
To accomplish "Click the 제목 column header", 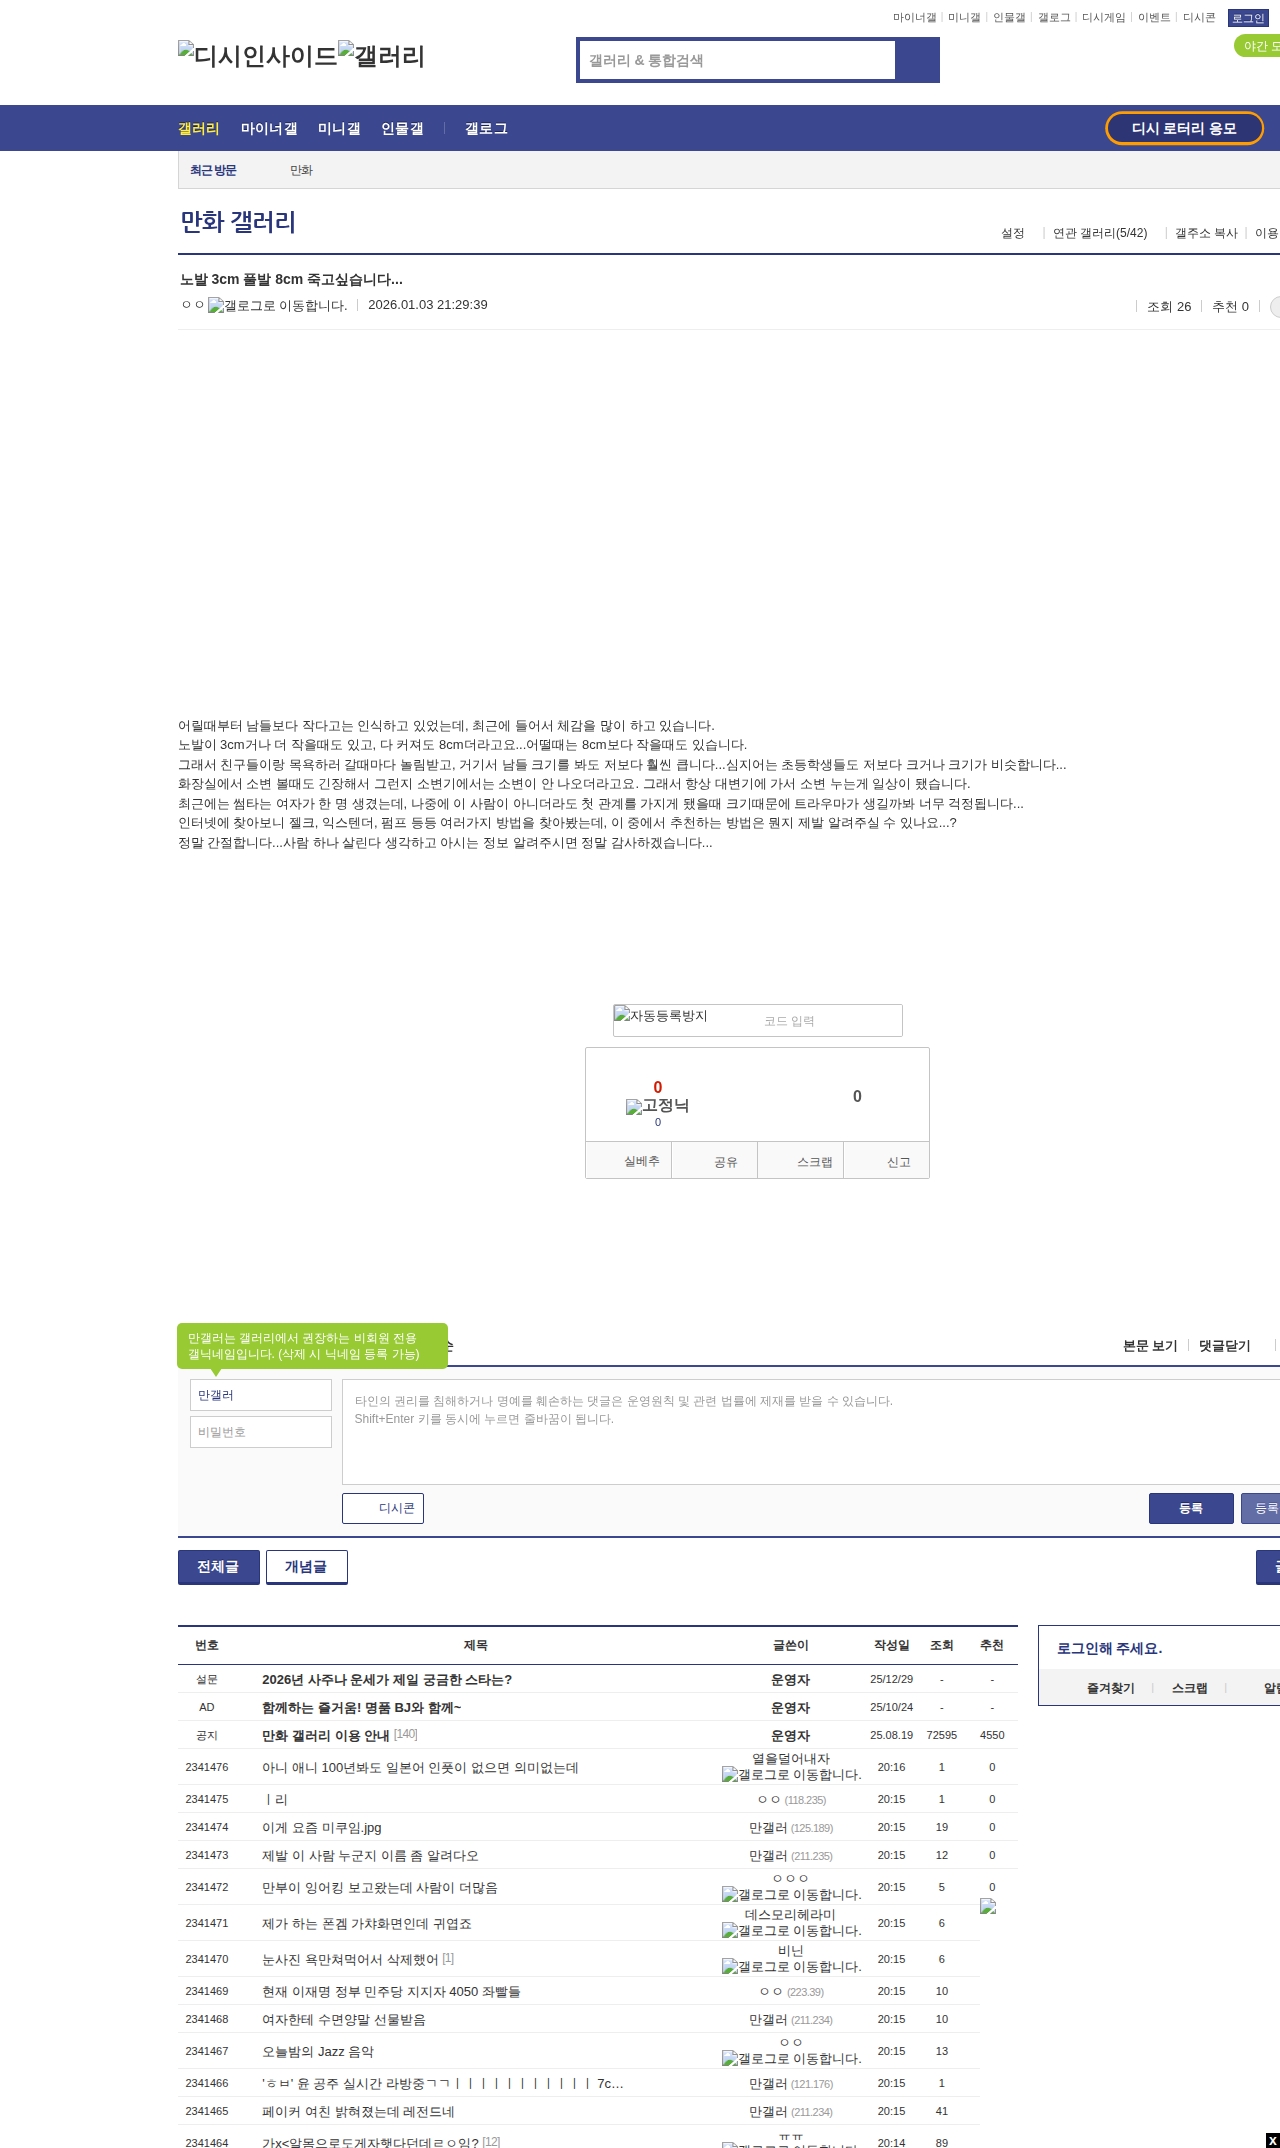I will pyautogui.click(x=475, y=1645).
